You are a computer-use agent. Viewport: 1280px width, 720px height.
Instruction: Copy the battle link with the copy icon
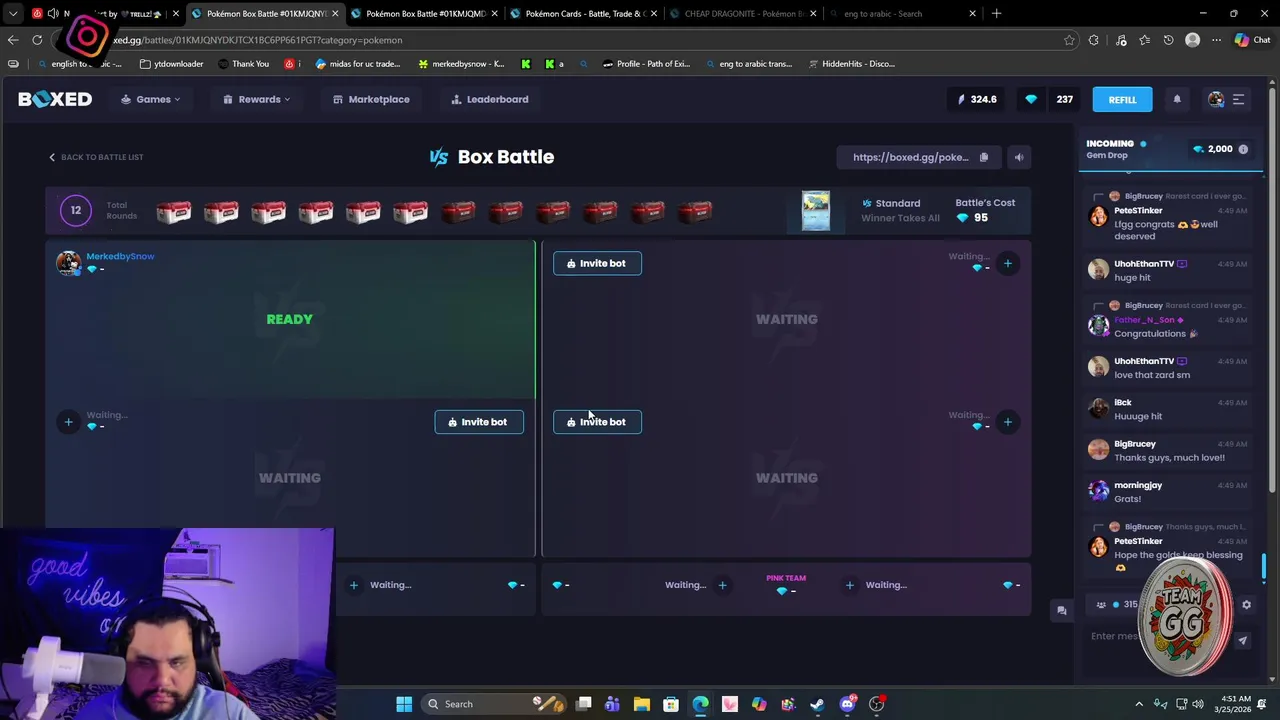pos(983,157)
